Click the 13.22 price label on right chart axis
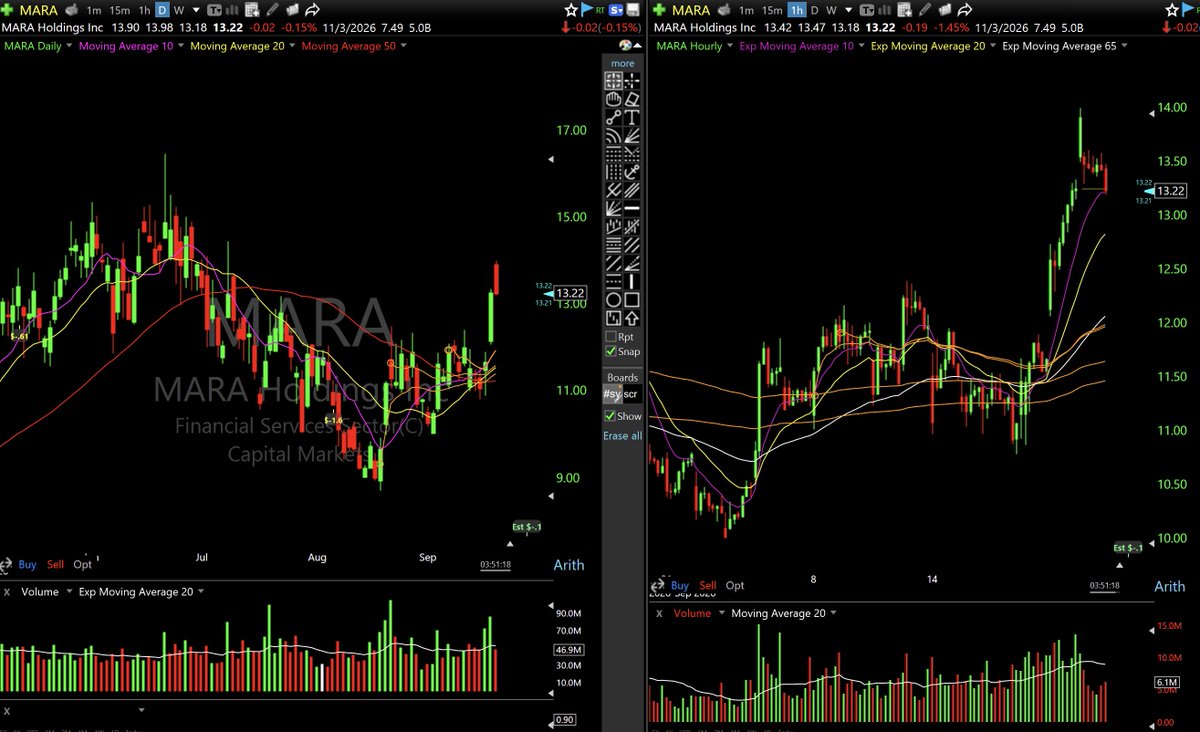Image resolution: width=1200 pixels, height=732 pixels. (x=1171, y=191)
